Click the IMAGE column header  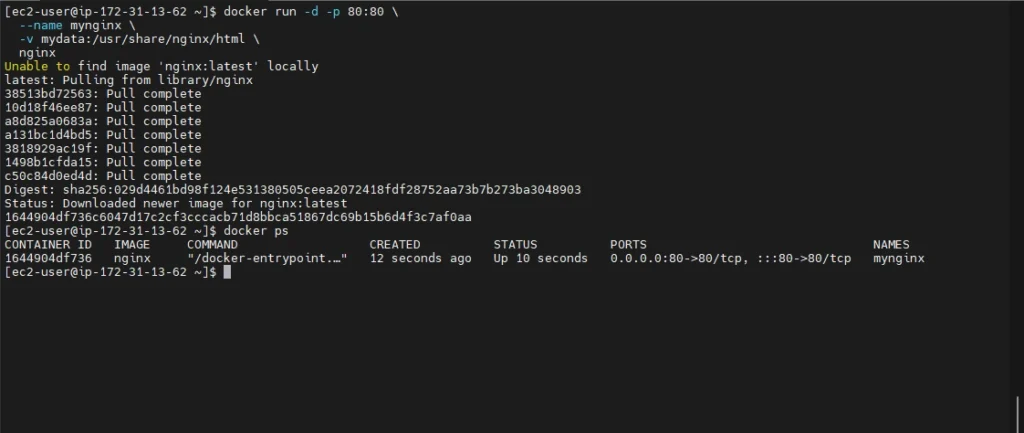132,244
